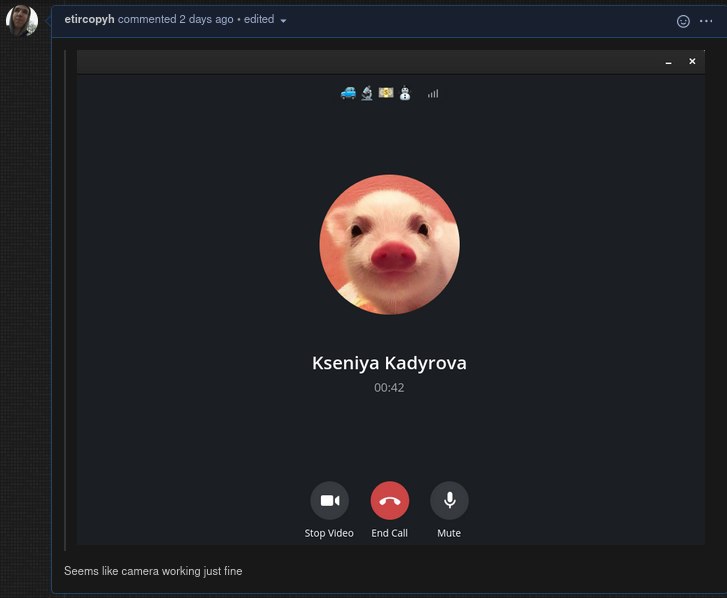Click the 'End Call' text label
The image size is (727, 598).
389,533
